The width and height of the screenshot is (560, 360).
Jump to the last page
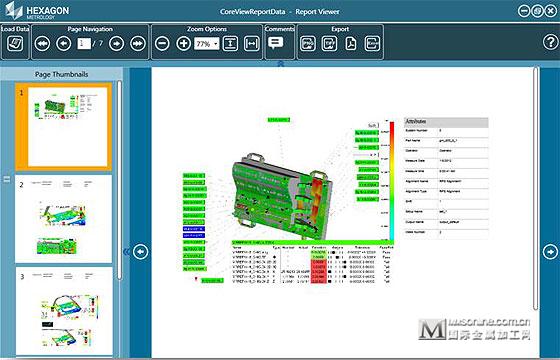138,44
